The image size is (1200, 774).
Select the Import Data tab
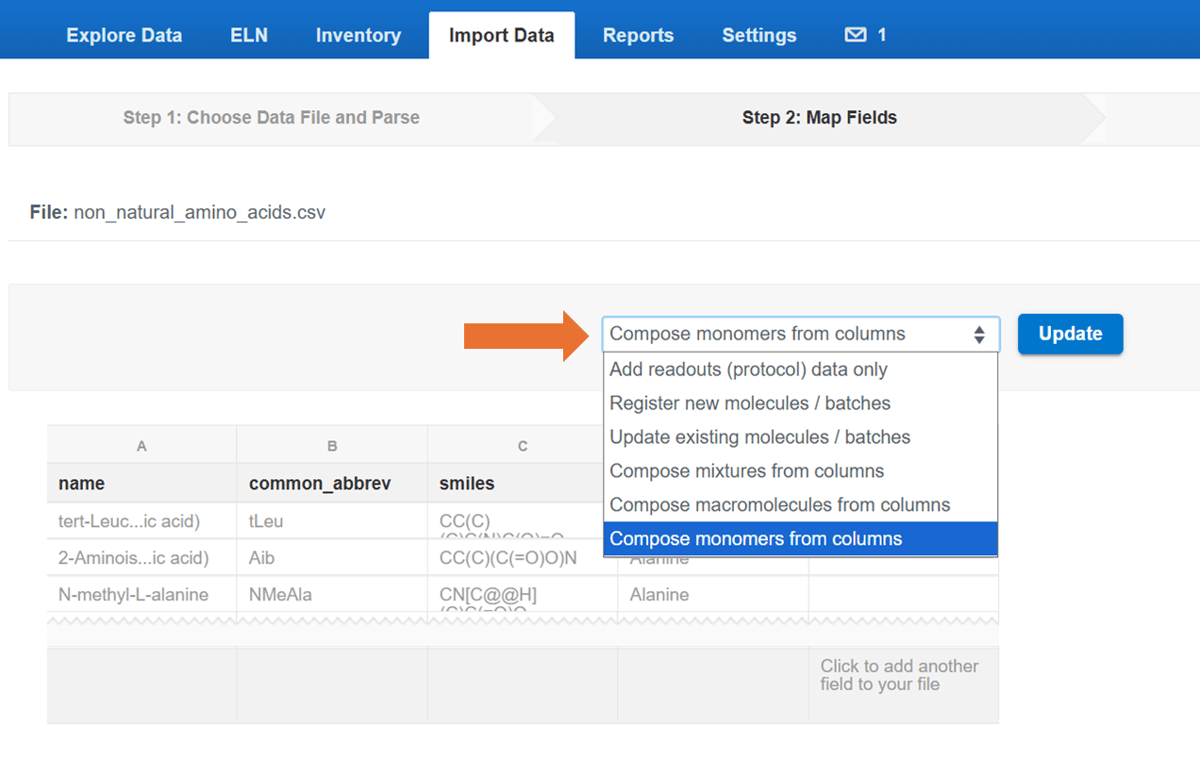501,35
